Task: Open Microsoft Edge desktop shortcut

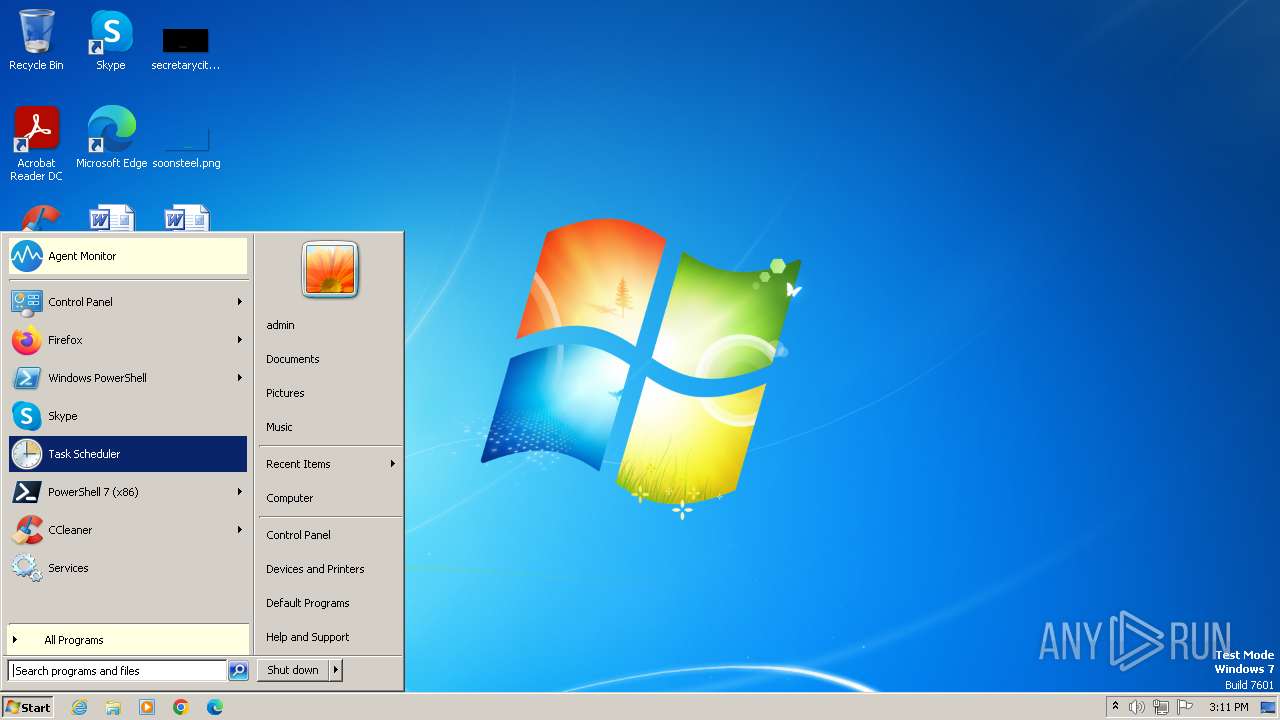Action: pyautogui.click(x=111, y=138)
